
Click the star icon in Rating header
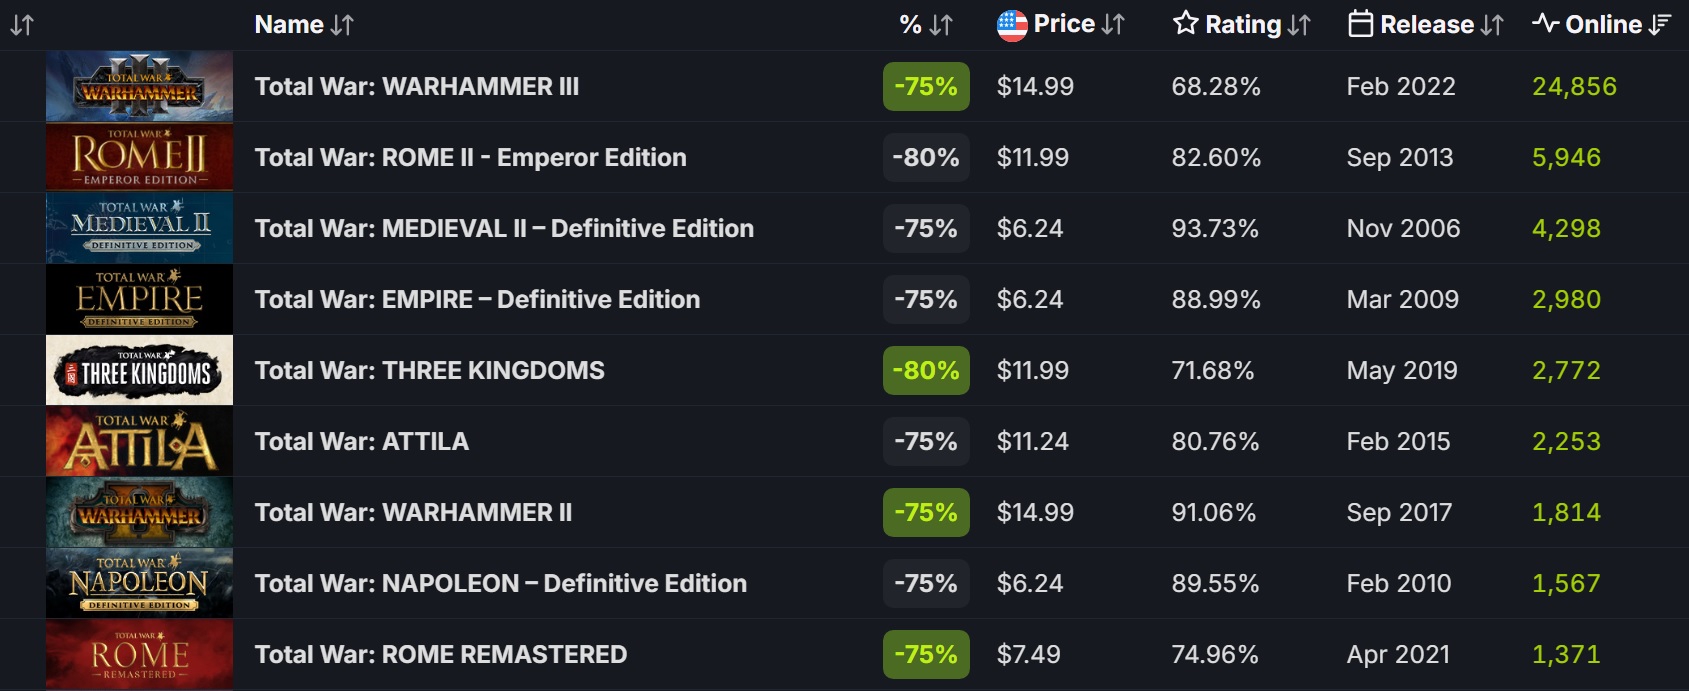pyautogui.click(x=1185, y=24)
